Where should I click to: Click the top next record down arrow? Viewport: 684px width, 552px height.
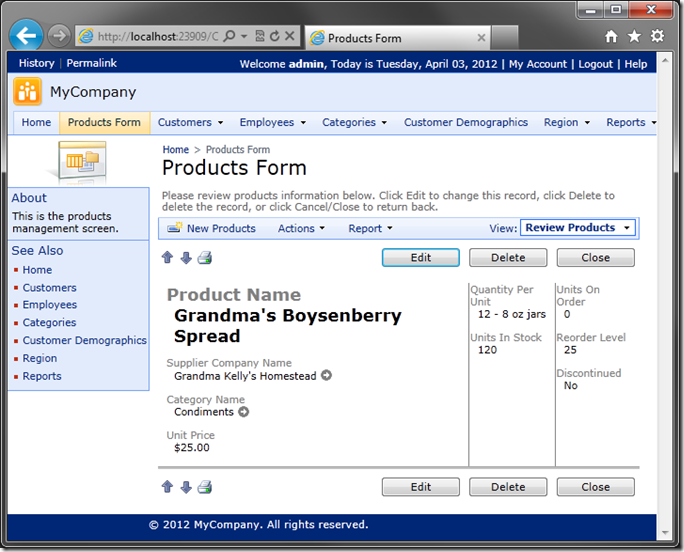186,257
